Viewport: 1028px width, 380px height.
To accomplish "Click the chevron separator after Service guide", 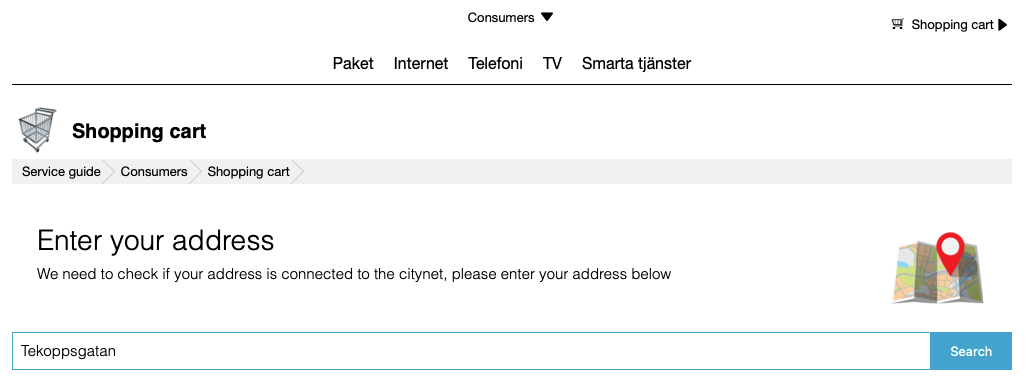I will (109, 172).
